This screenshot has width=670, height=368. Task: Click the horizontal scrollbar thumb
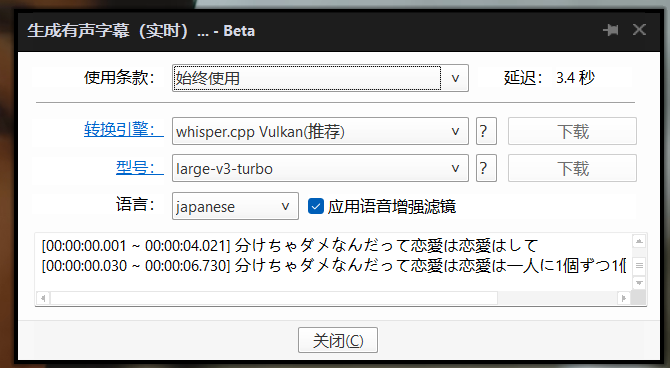[274, 298]
